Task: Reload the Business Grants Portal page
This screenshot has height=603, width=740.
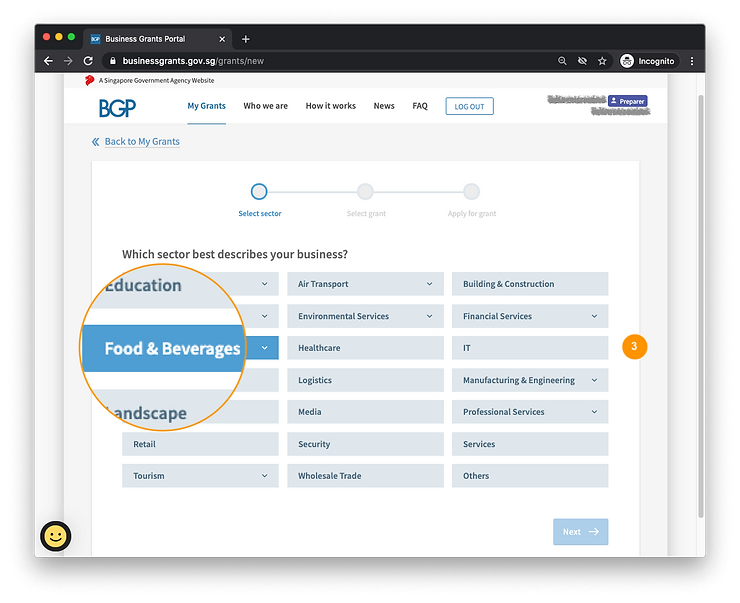Action: [x=88, y=61]
